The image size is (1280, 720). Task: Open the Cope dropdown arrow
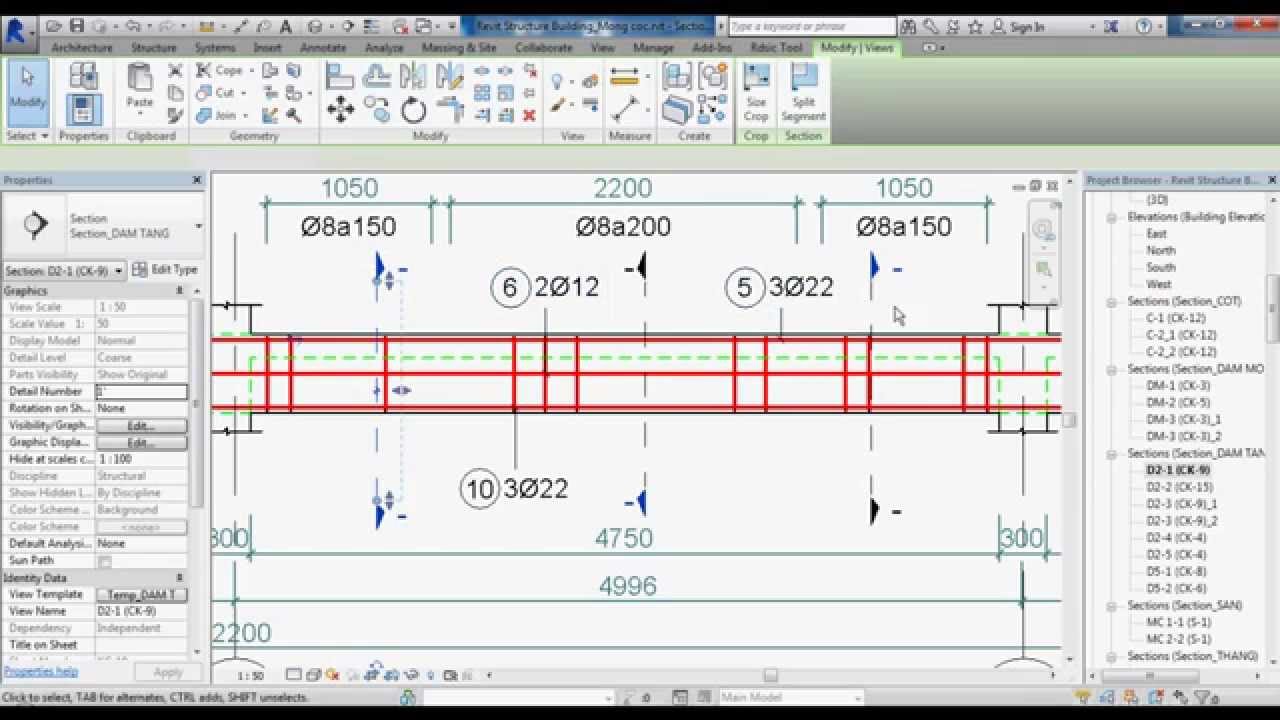click(251, 71)
